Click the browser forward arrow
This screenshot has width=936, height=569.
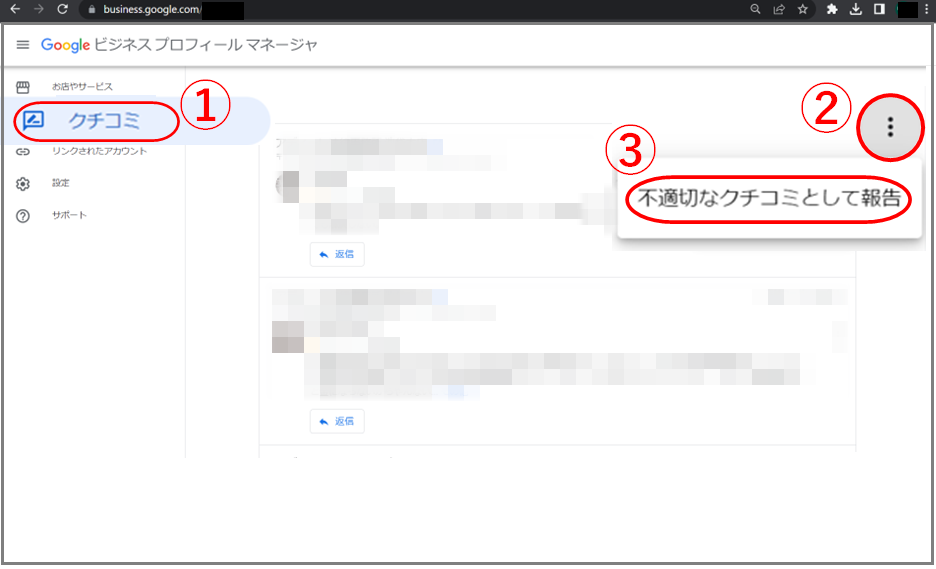[39, 9]
